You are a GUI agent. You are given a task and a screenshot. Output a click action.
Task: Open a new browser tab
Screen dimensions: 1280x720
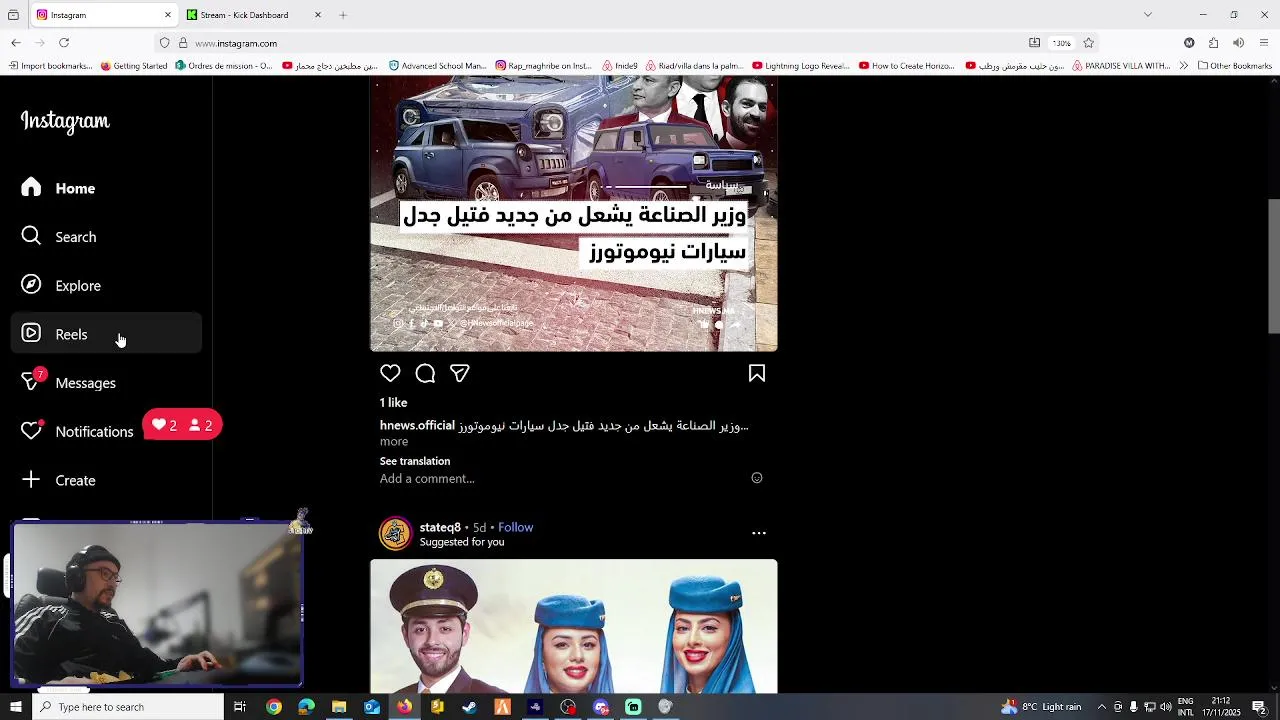[343, 15]
